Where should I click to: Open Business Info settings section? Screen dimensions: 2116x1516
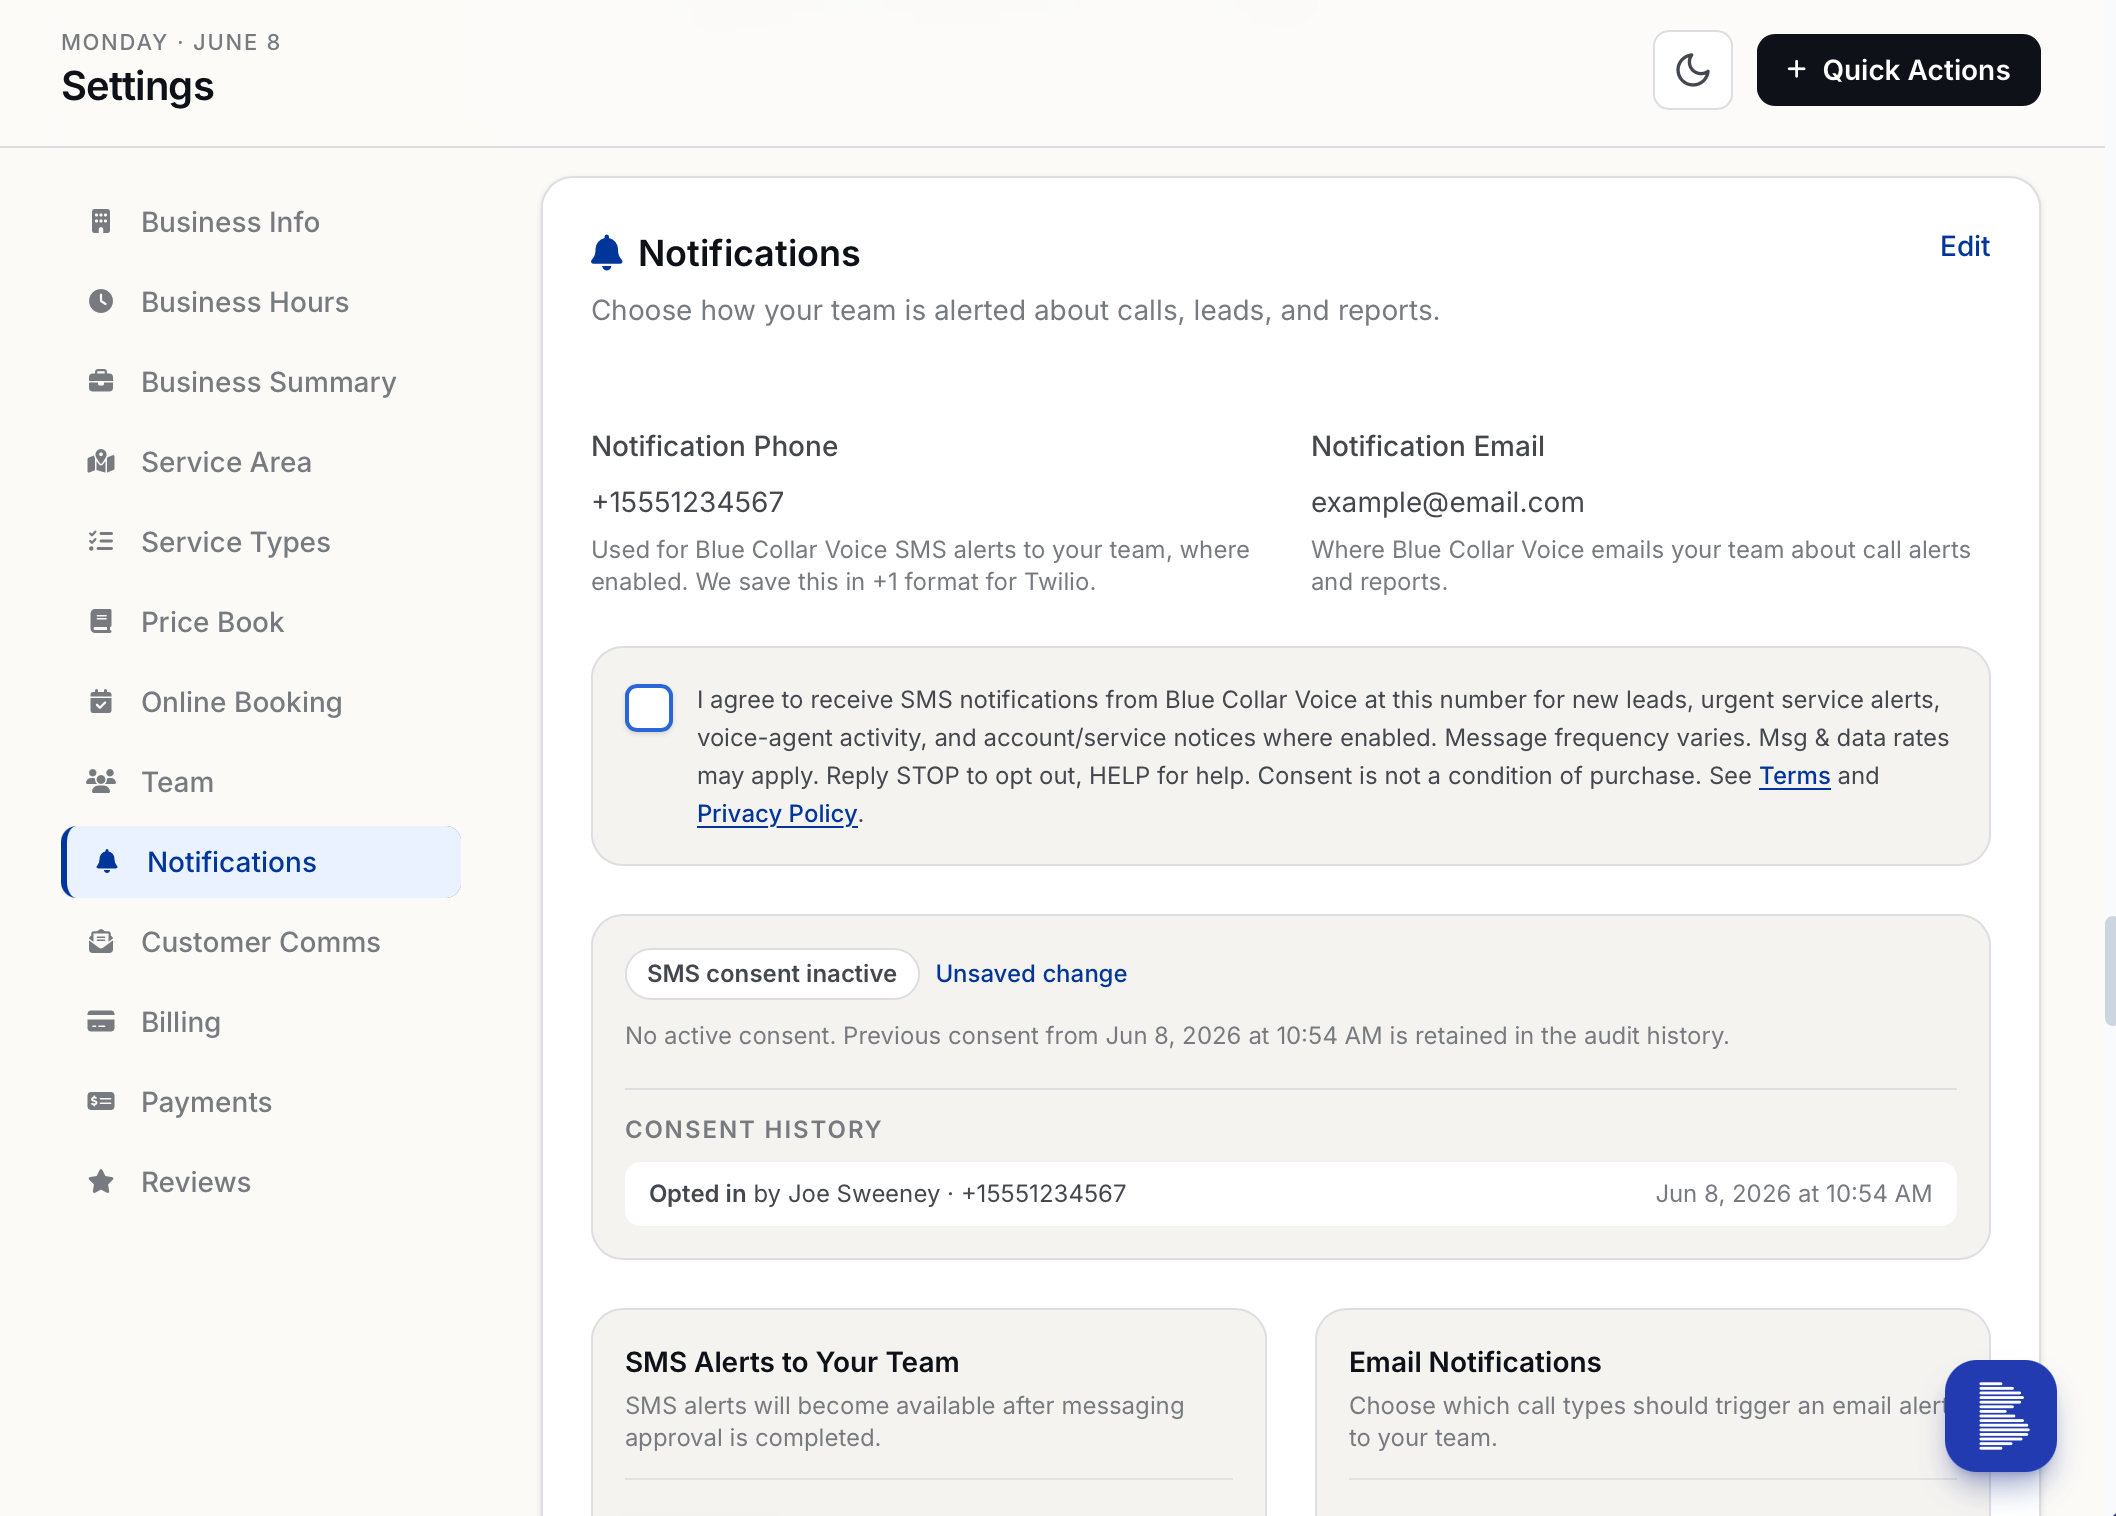point(261,222)
